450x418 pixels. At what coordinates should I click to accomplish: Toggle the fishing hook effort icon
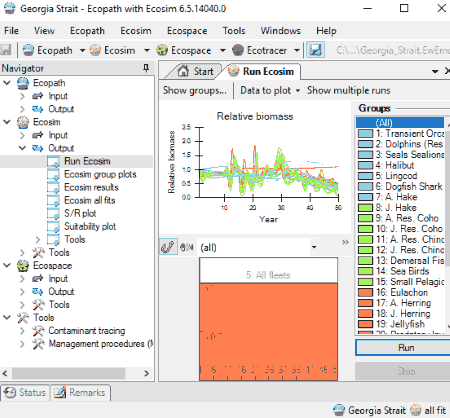click(168, 247)
